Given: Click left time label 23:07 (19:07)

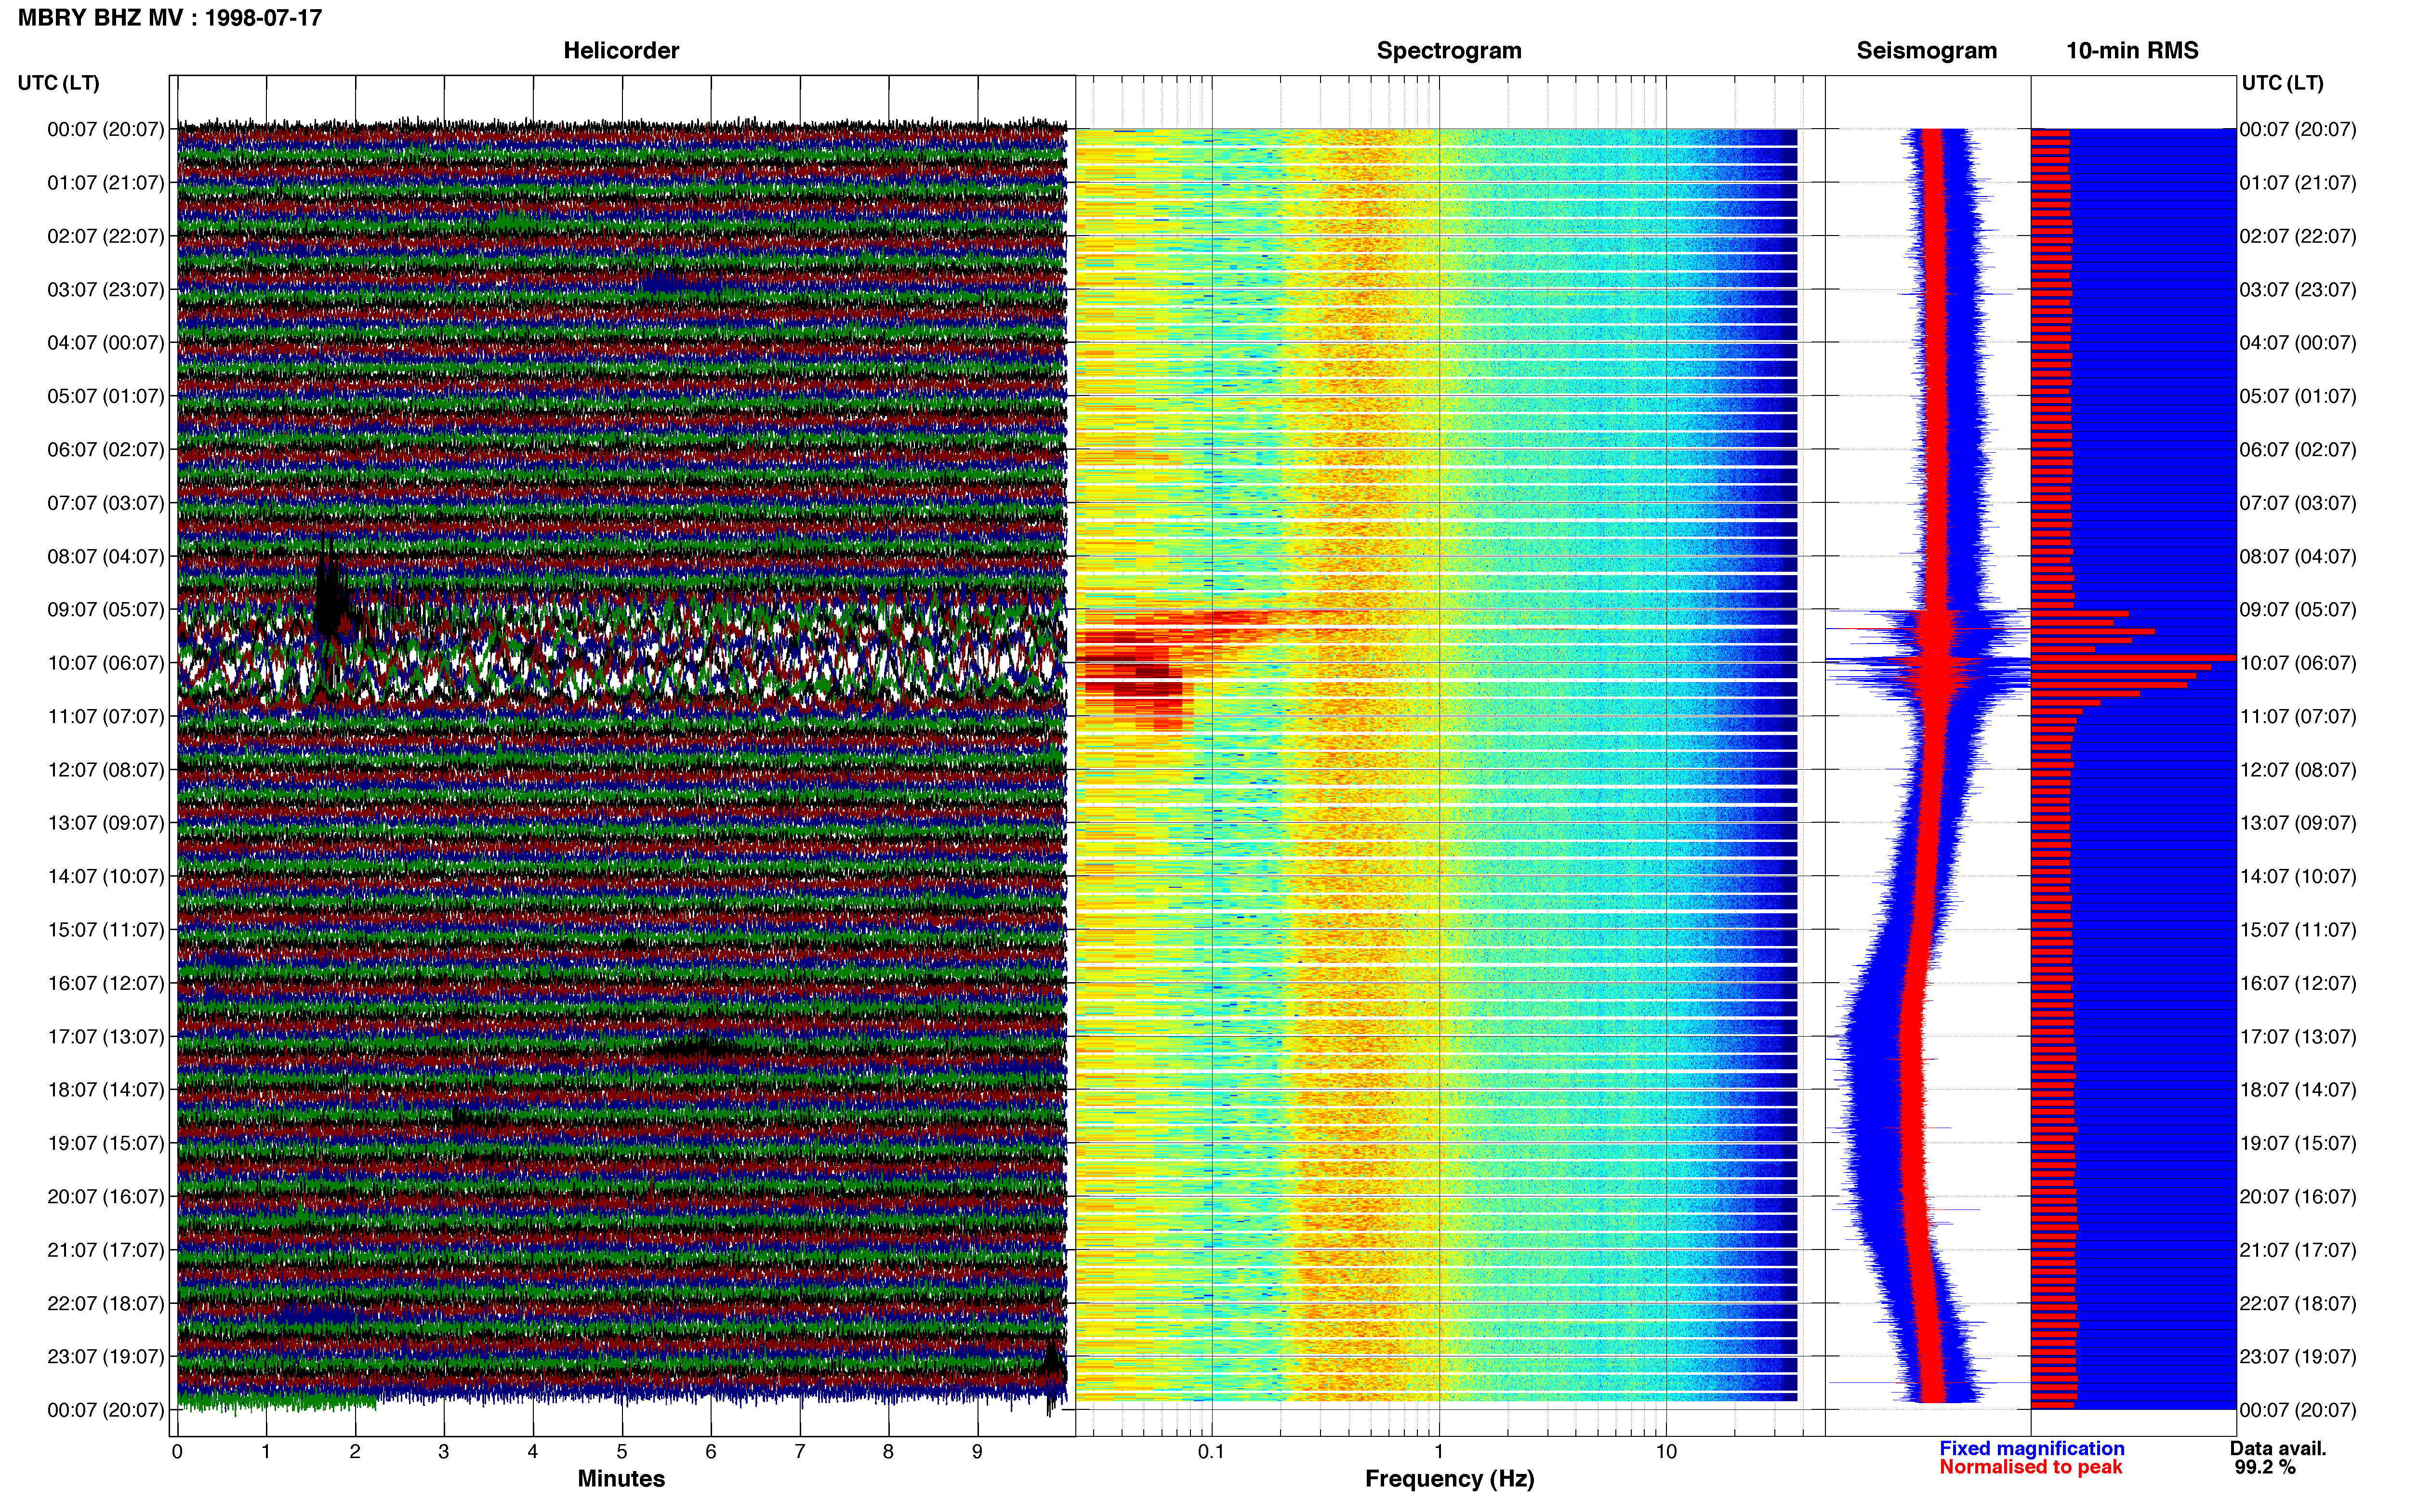Looking at the screenshot, I should pyautogui.click(x=106, y=1357).
